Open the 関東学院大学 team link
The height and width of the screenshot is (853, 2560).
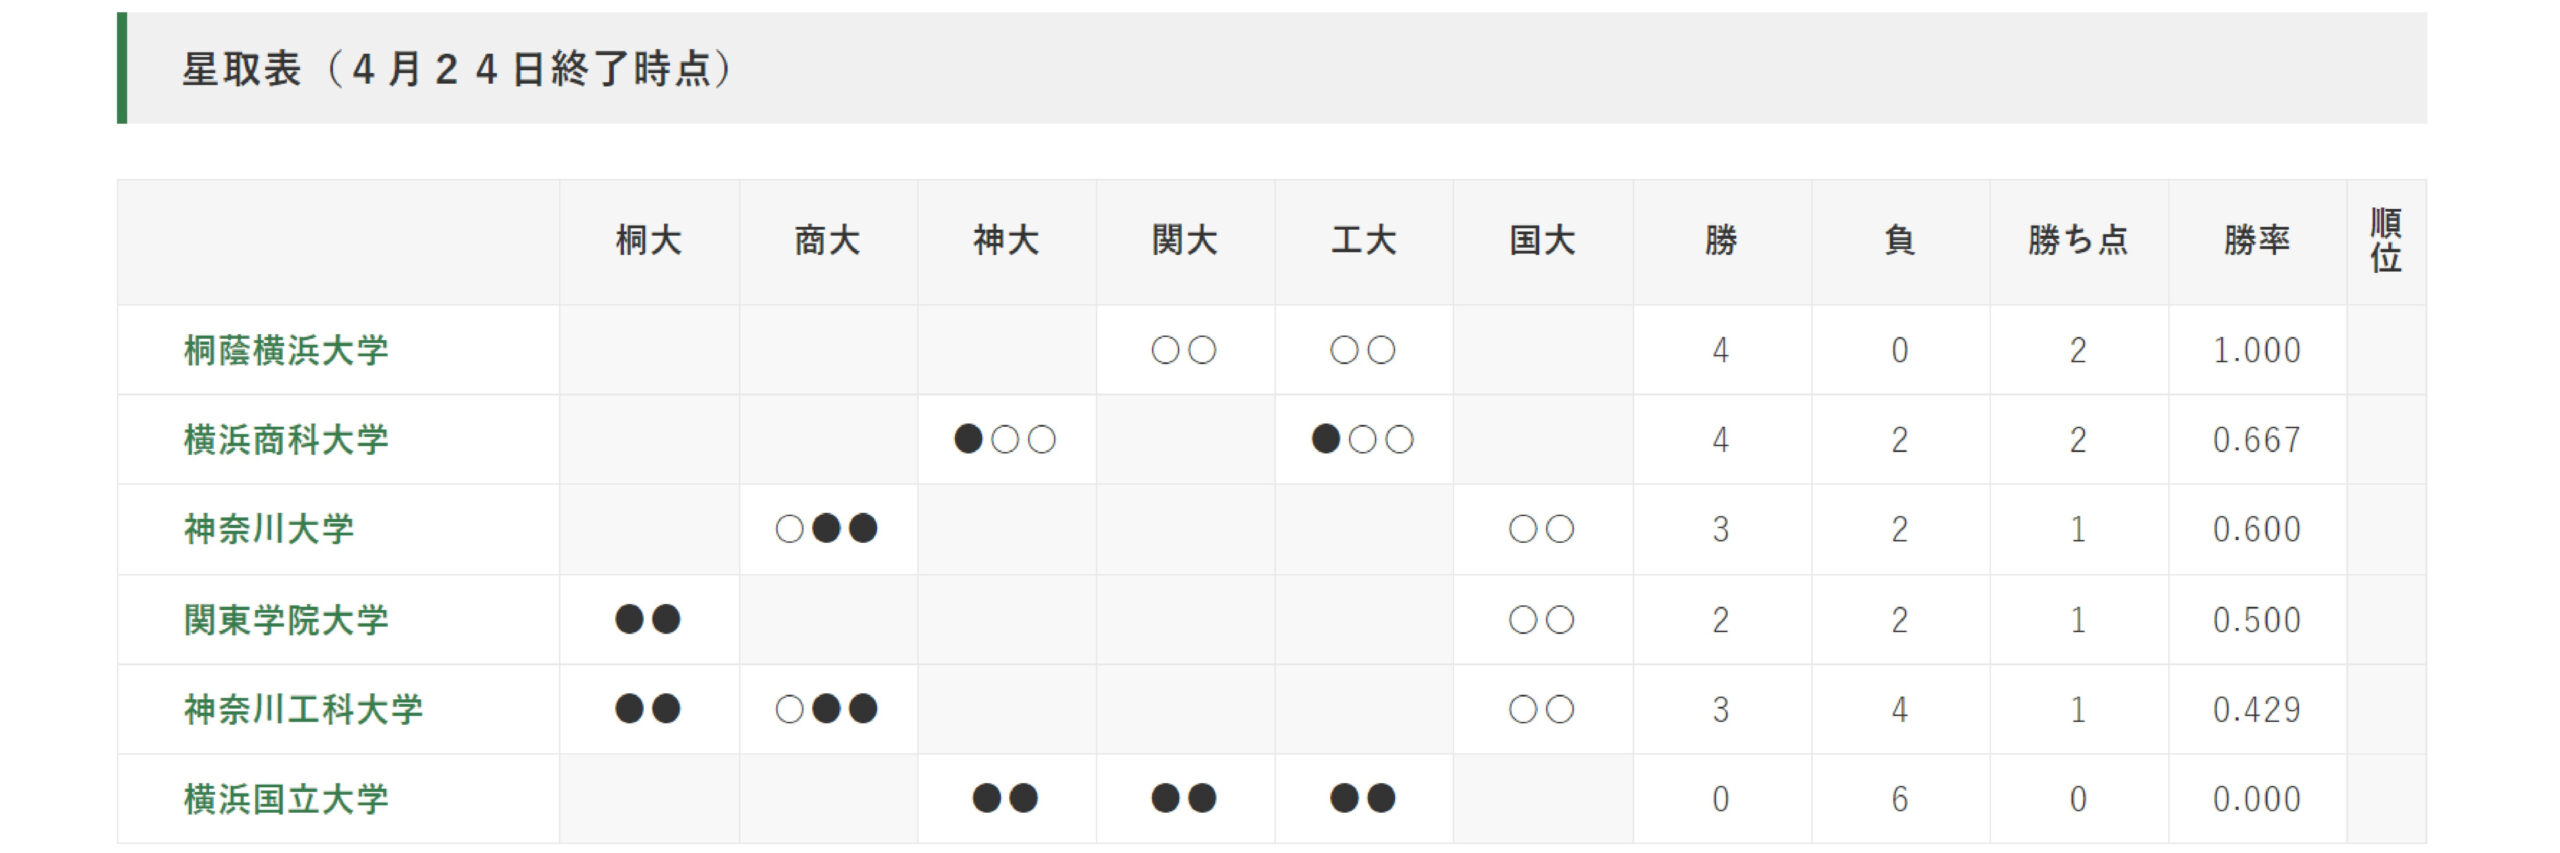click(286, 619)
